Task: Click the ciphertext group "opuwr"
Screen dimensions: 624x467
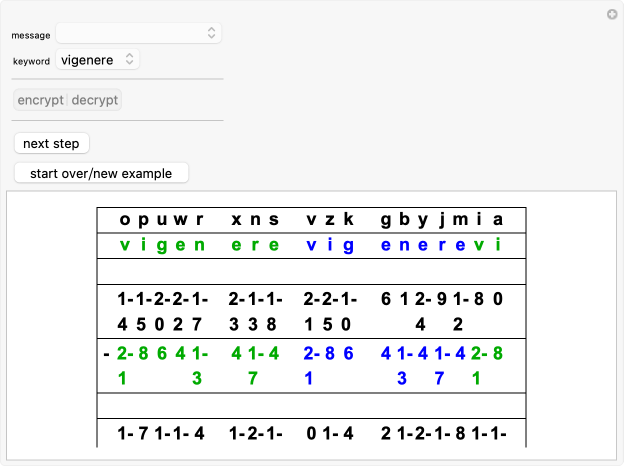Action: tap(161, 220)
